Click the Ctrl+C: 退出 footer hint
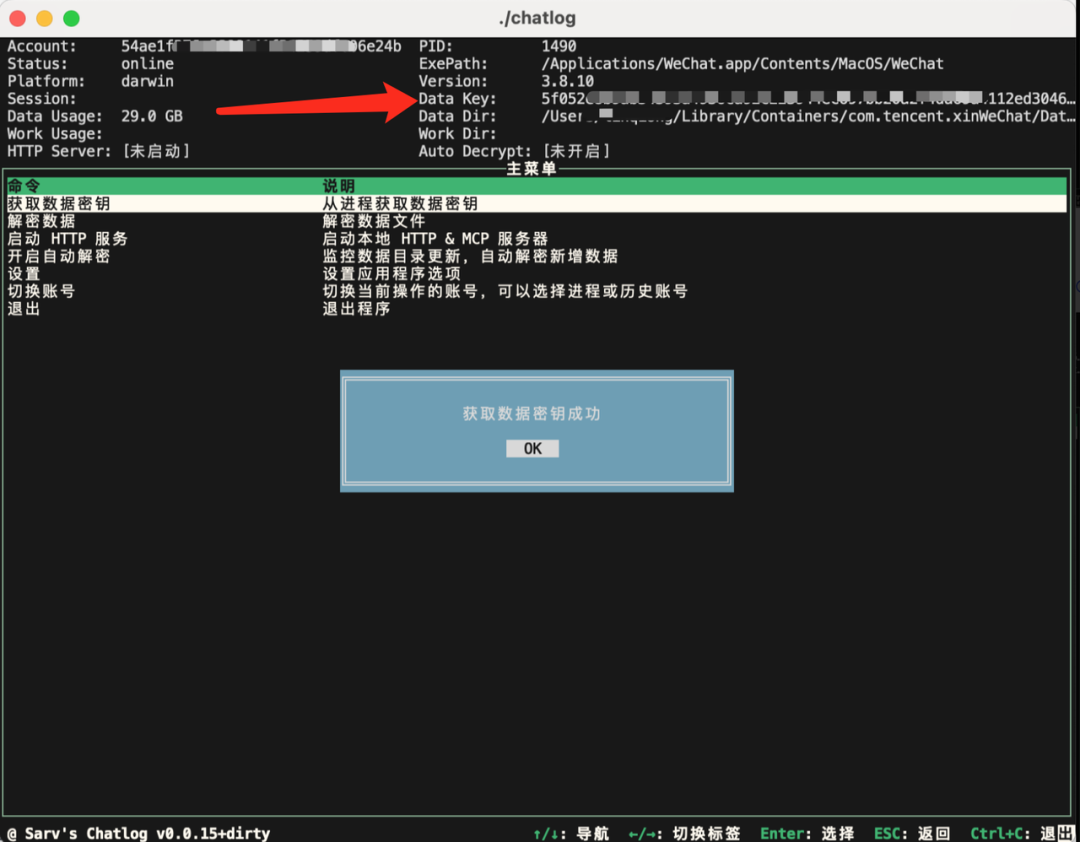 1022,833
